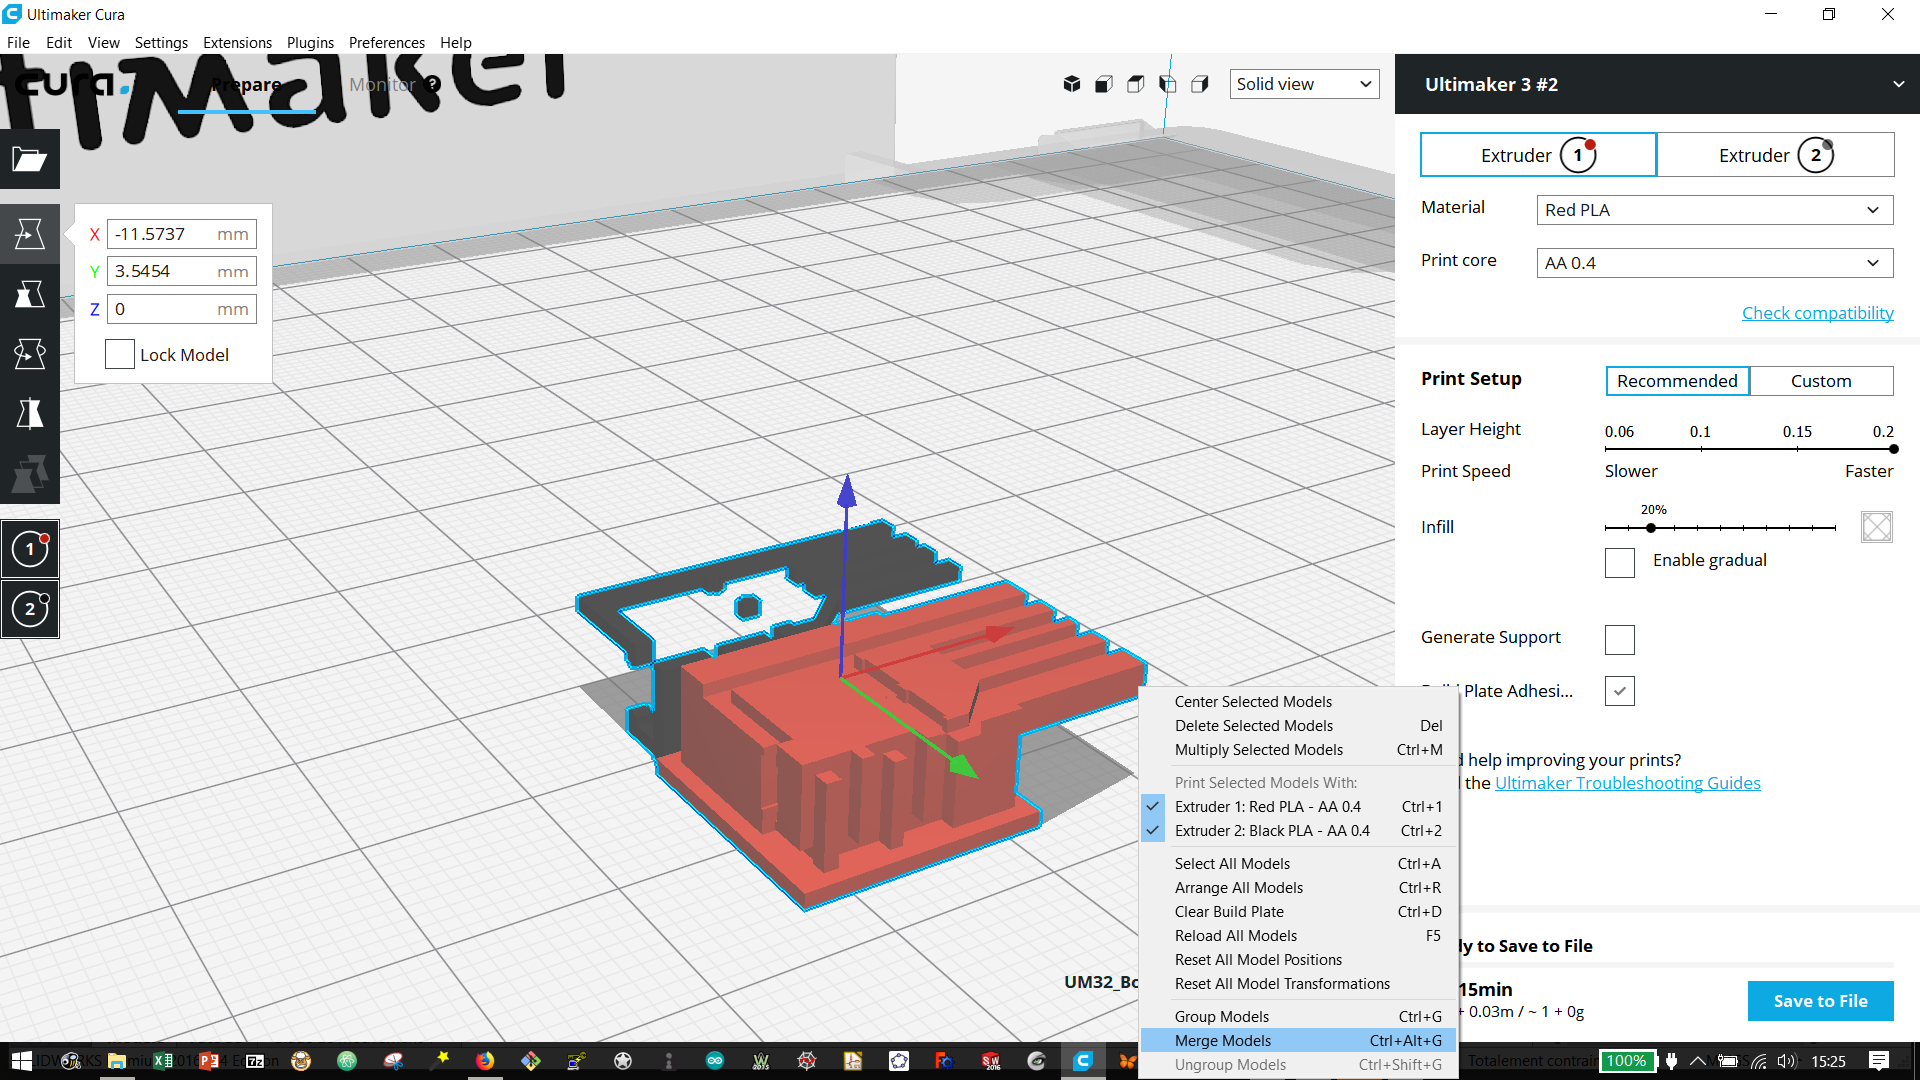
Task: Open File Explorer from the taskbar
Action: [x=117, y=1061]
